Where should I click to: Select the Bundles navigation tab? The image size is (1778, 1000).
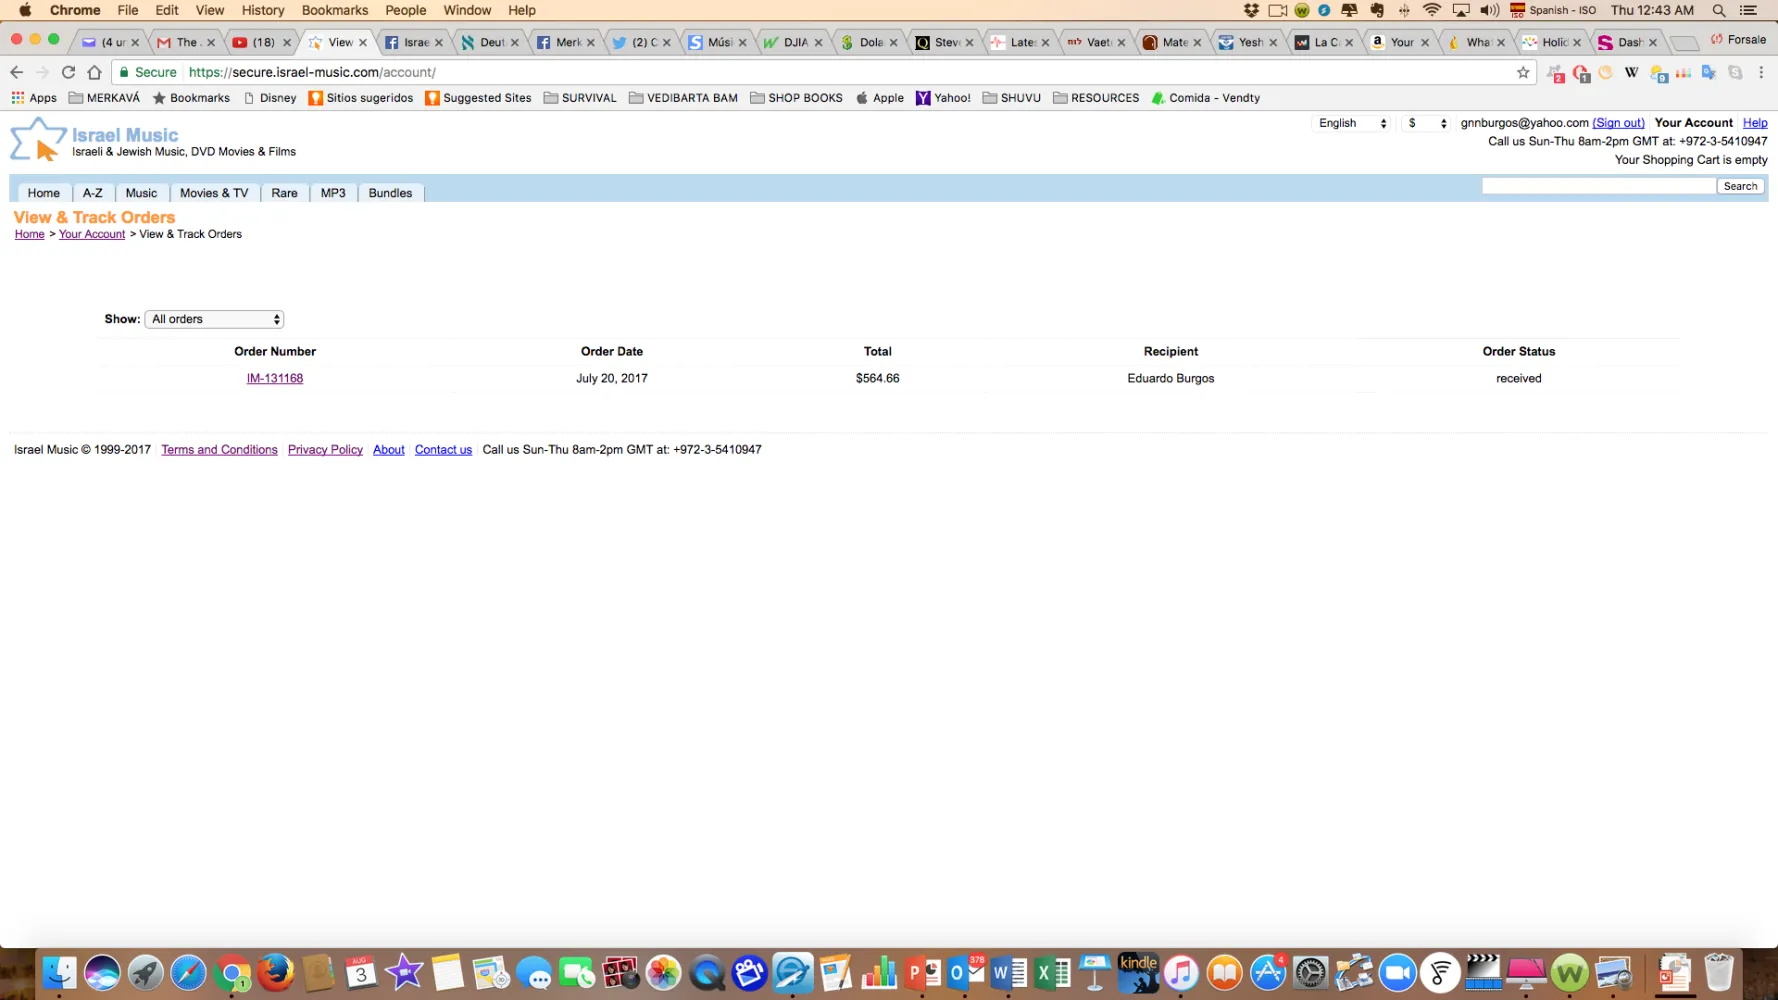click(390, 193)
